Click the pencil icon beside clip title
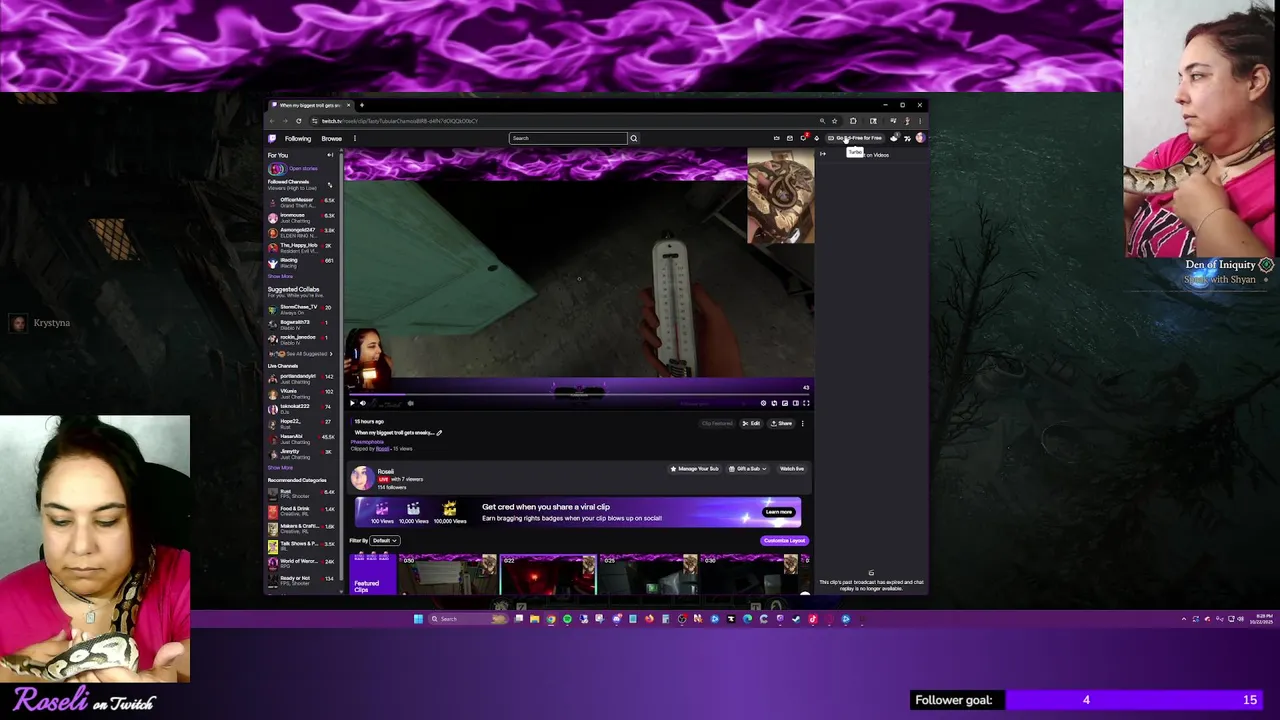Image resolution: width=1280 pixels, height=720 pixels. pyautogui.click(x=439, y=433)
